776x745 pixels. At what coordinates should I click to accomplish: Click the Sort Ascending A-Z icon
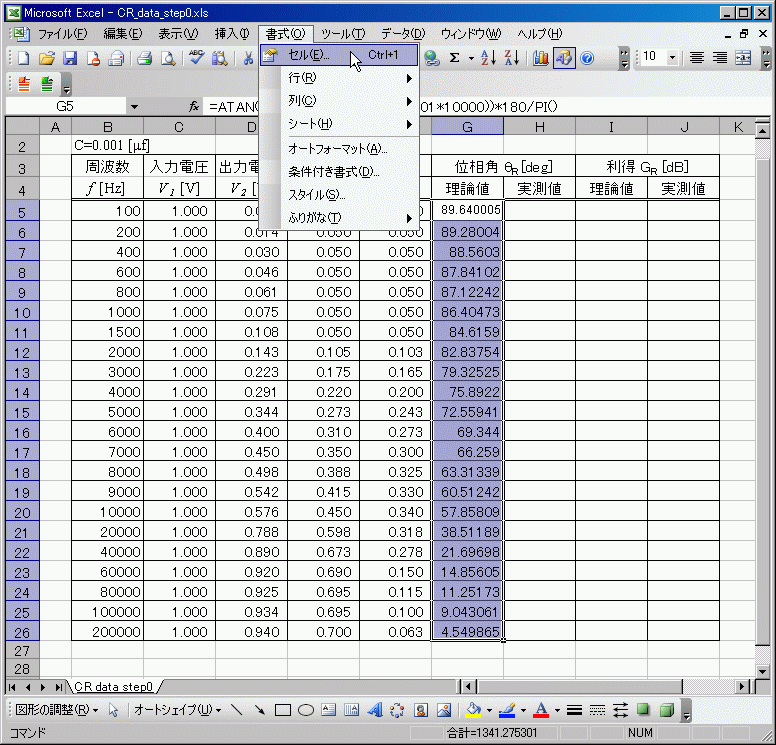(x=488, y=58)
